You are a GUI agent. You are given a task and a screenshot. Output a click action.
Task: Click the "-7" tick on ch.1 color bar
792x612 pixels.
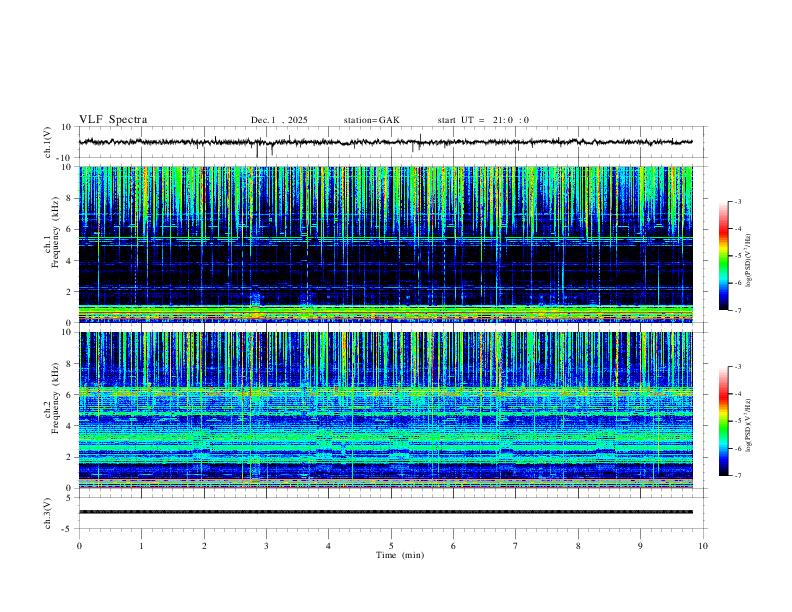[x=738, y=310]
